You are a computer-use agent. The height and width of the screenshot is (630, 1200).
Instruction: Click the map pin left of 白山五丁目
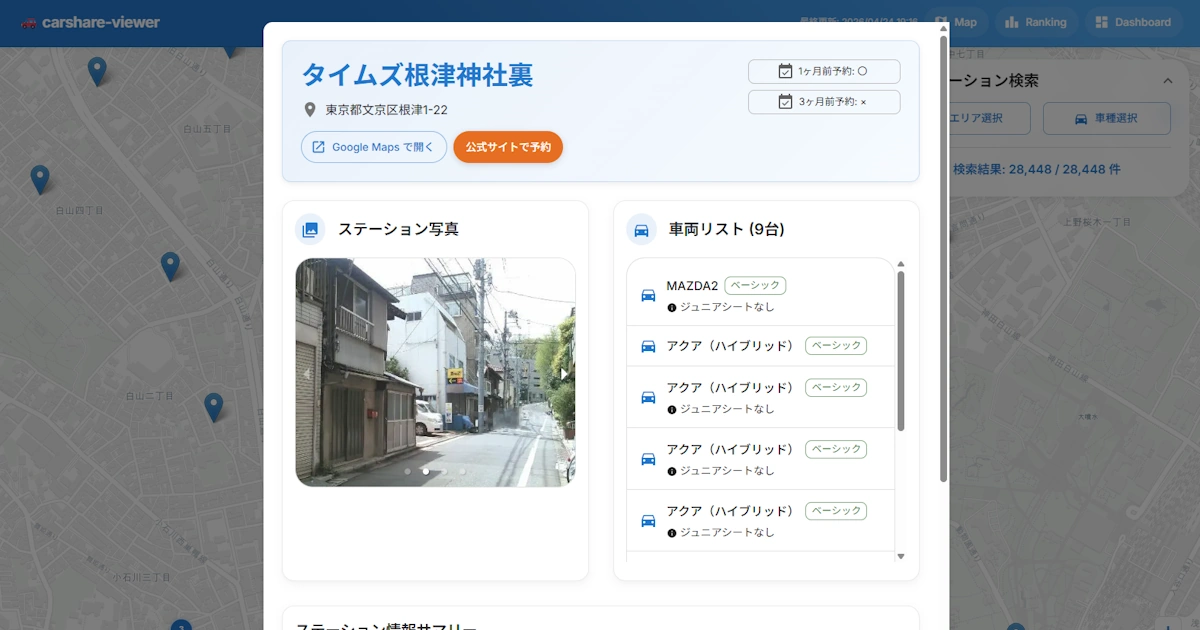pyautogui.click(x=97, y=71)
